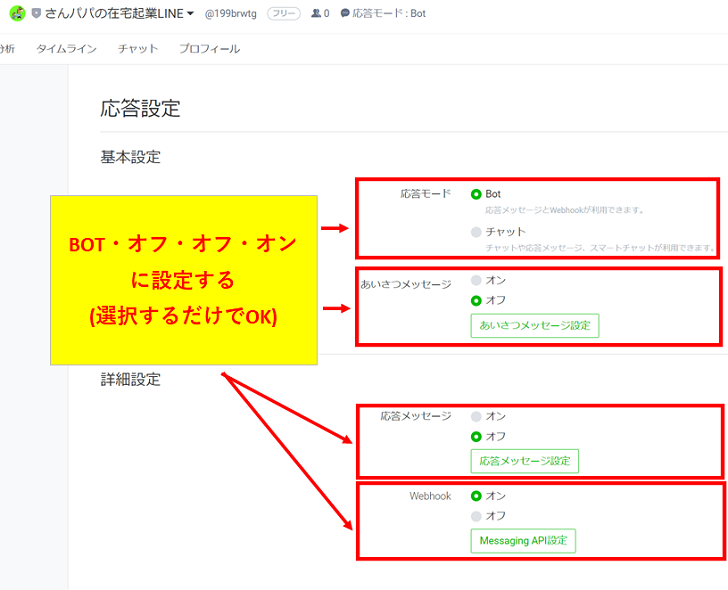The image size is (728, 590).
Task: Turn 応答メッセージ off
Action: tap(476, 437)
